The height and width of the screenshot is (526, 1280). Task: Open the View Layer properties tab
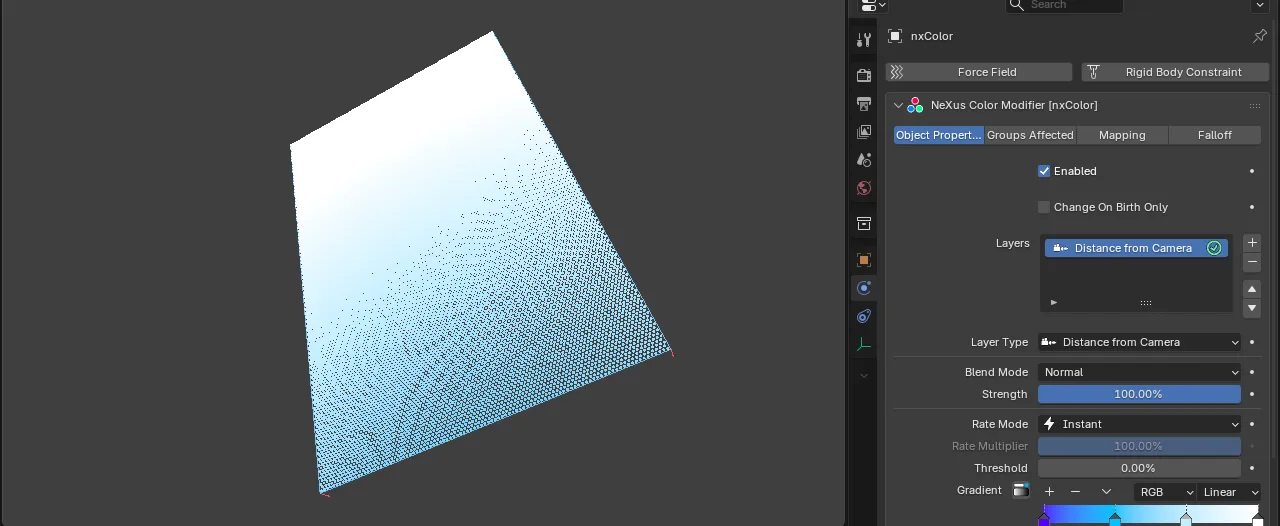click(x=864, y=132)
